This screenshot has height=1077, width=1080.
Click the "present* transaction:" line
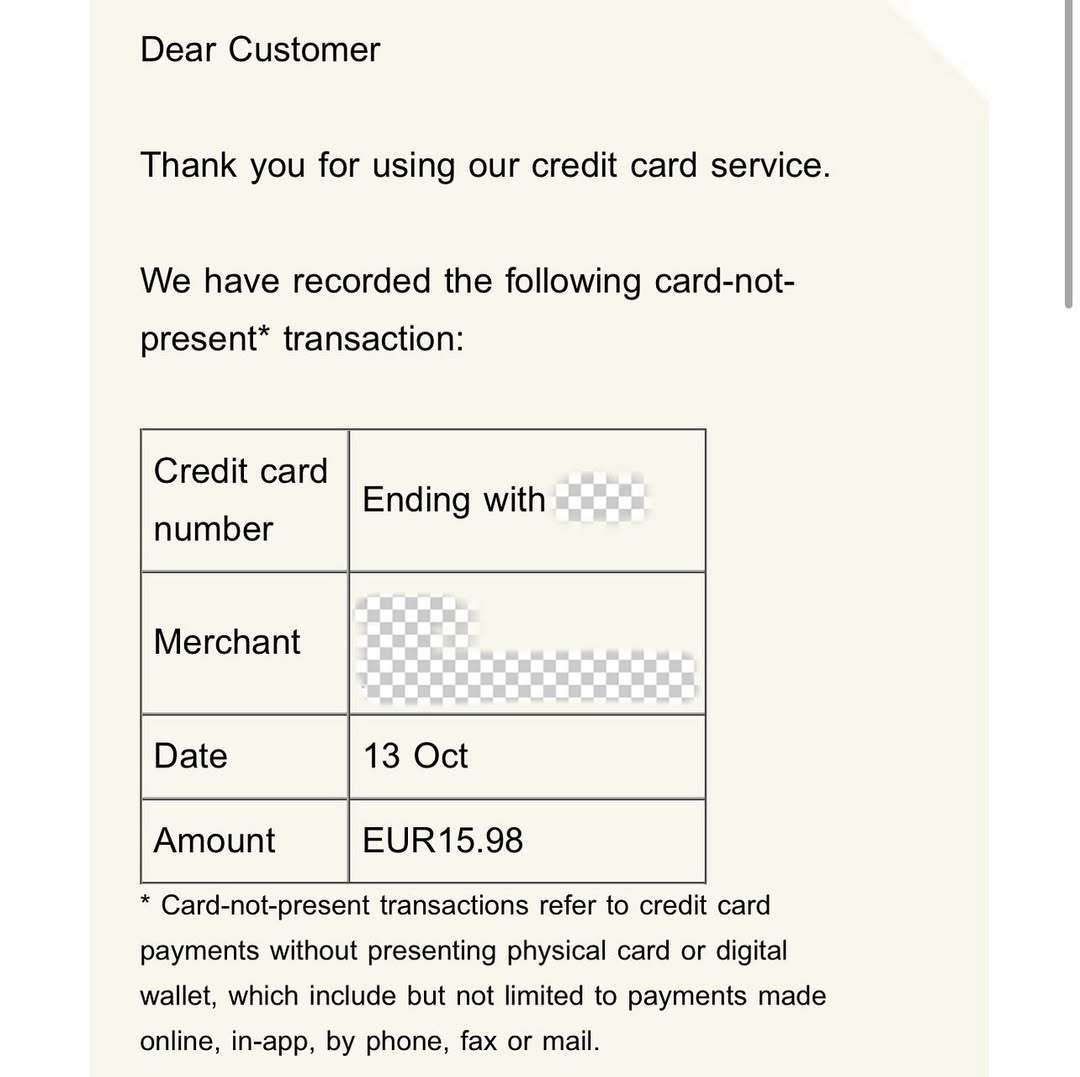(302, 339)
